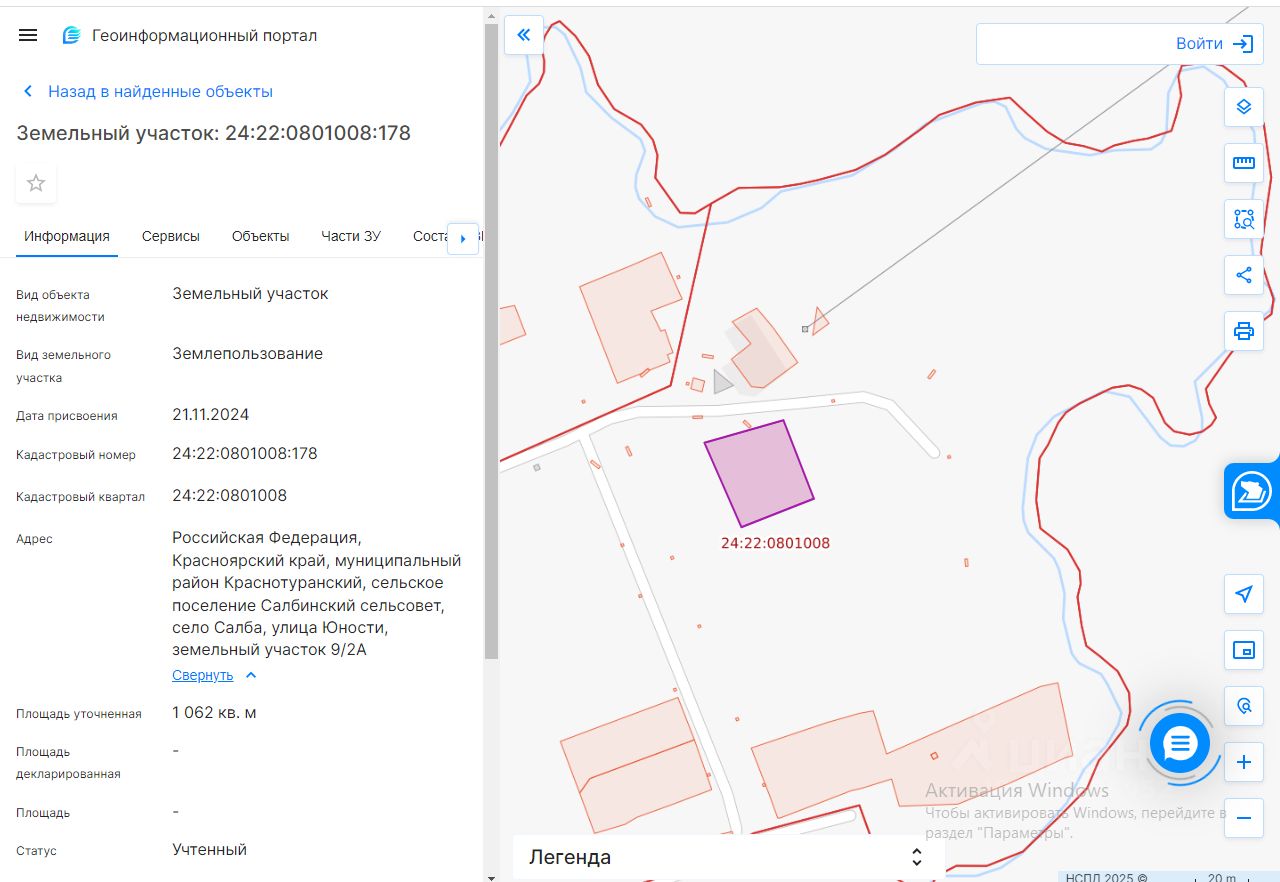This screenshot has height=882, width=1280.
Task: Open the hamburger main menu
Action: click(x=28, y=35)
